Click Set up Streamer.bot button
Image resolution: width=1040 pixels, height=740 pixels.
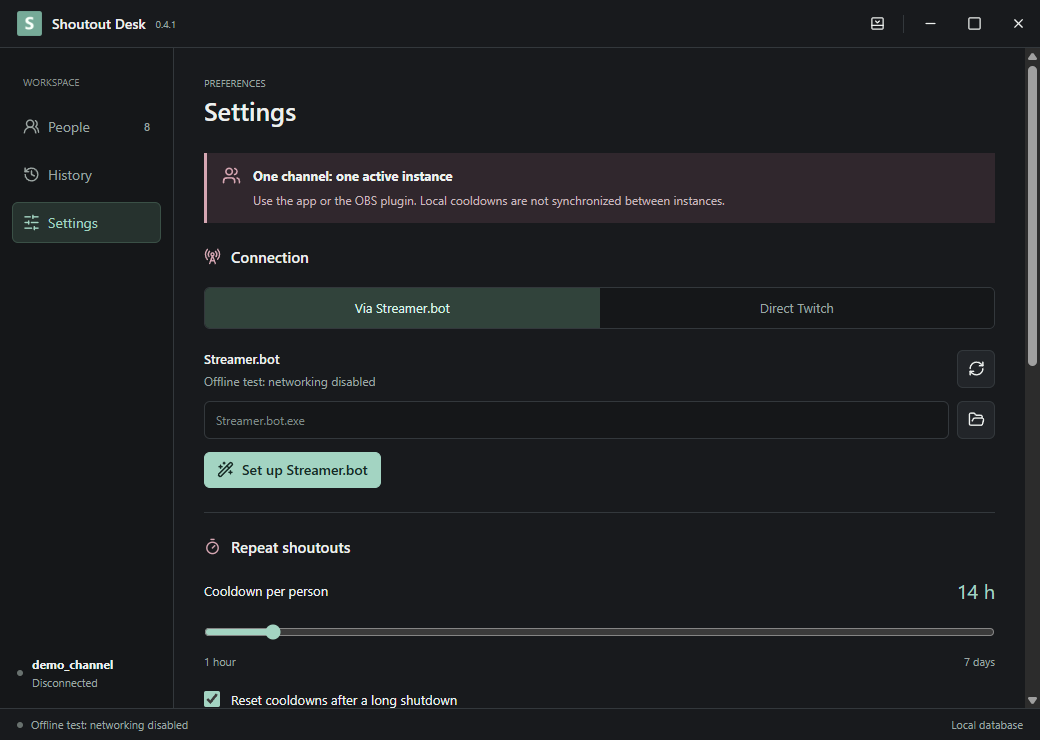coord(292,470)
